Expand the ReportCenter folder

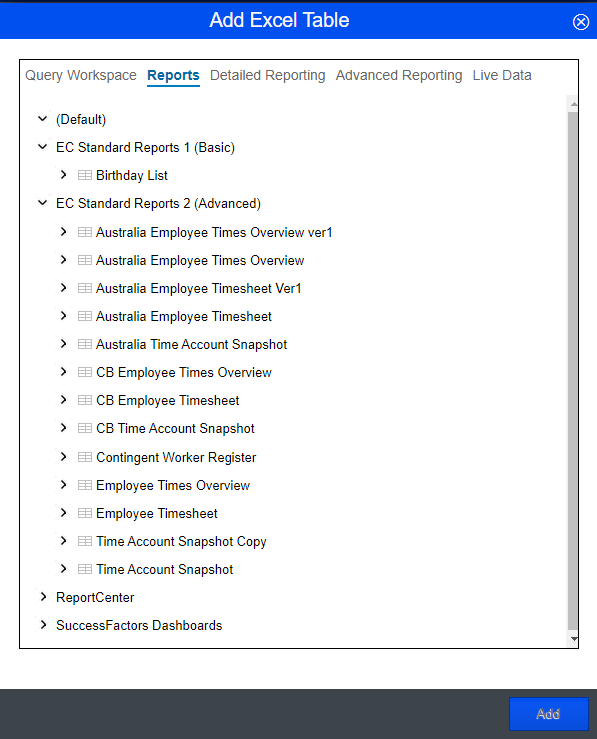click(x=43, y=597)
